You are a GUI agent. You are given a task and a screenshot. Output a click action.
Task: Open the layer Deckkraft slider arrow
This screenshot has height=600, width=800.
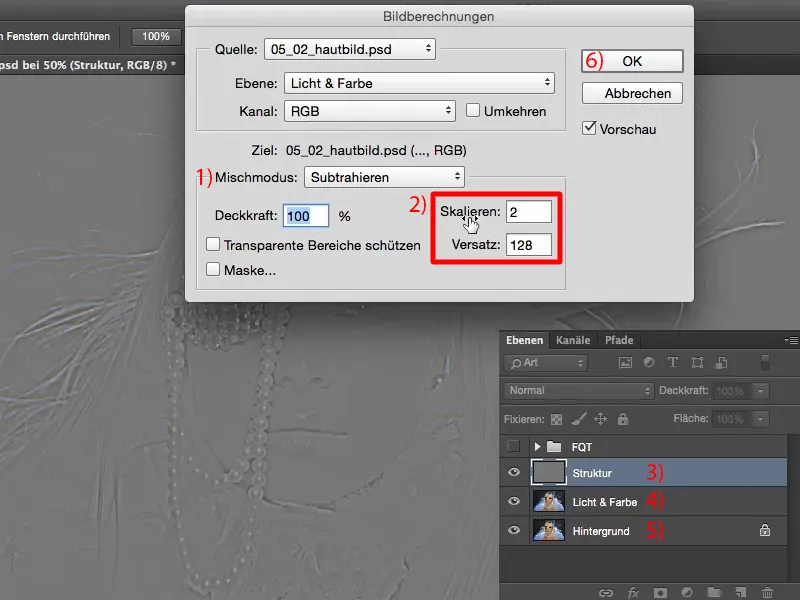click(x=760, y=391)
